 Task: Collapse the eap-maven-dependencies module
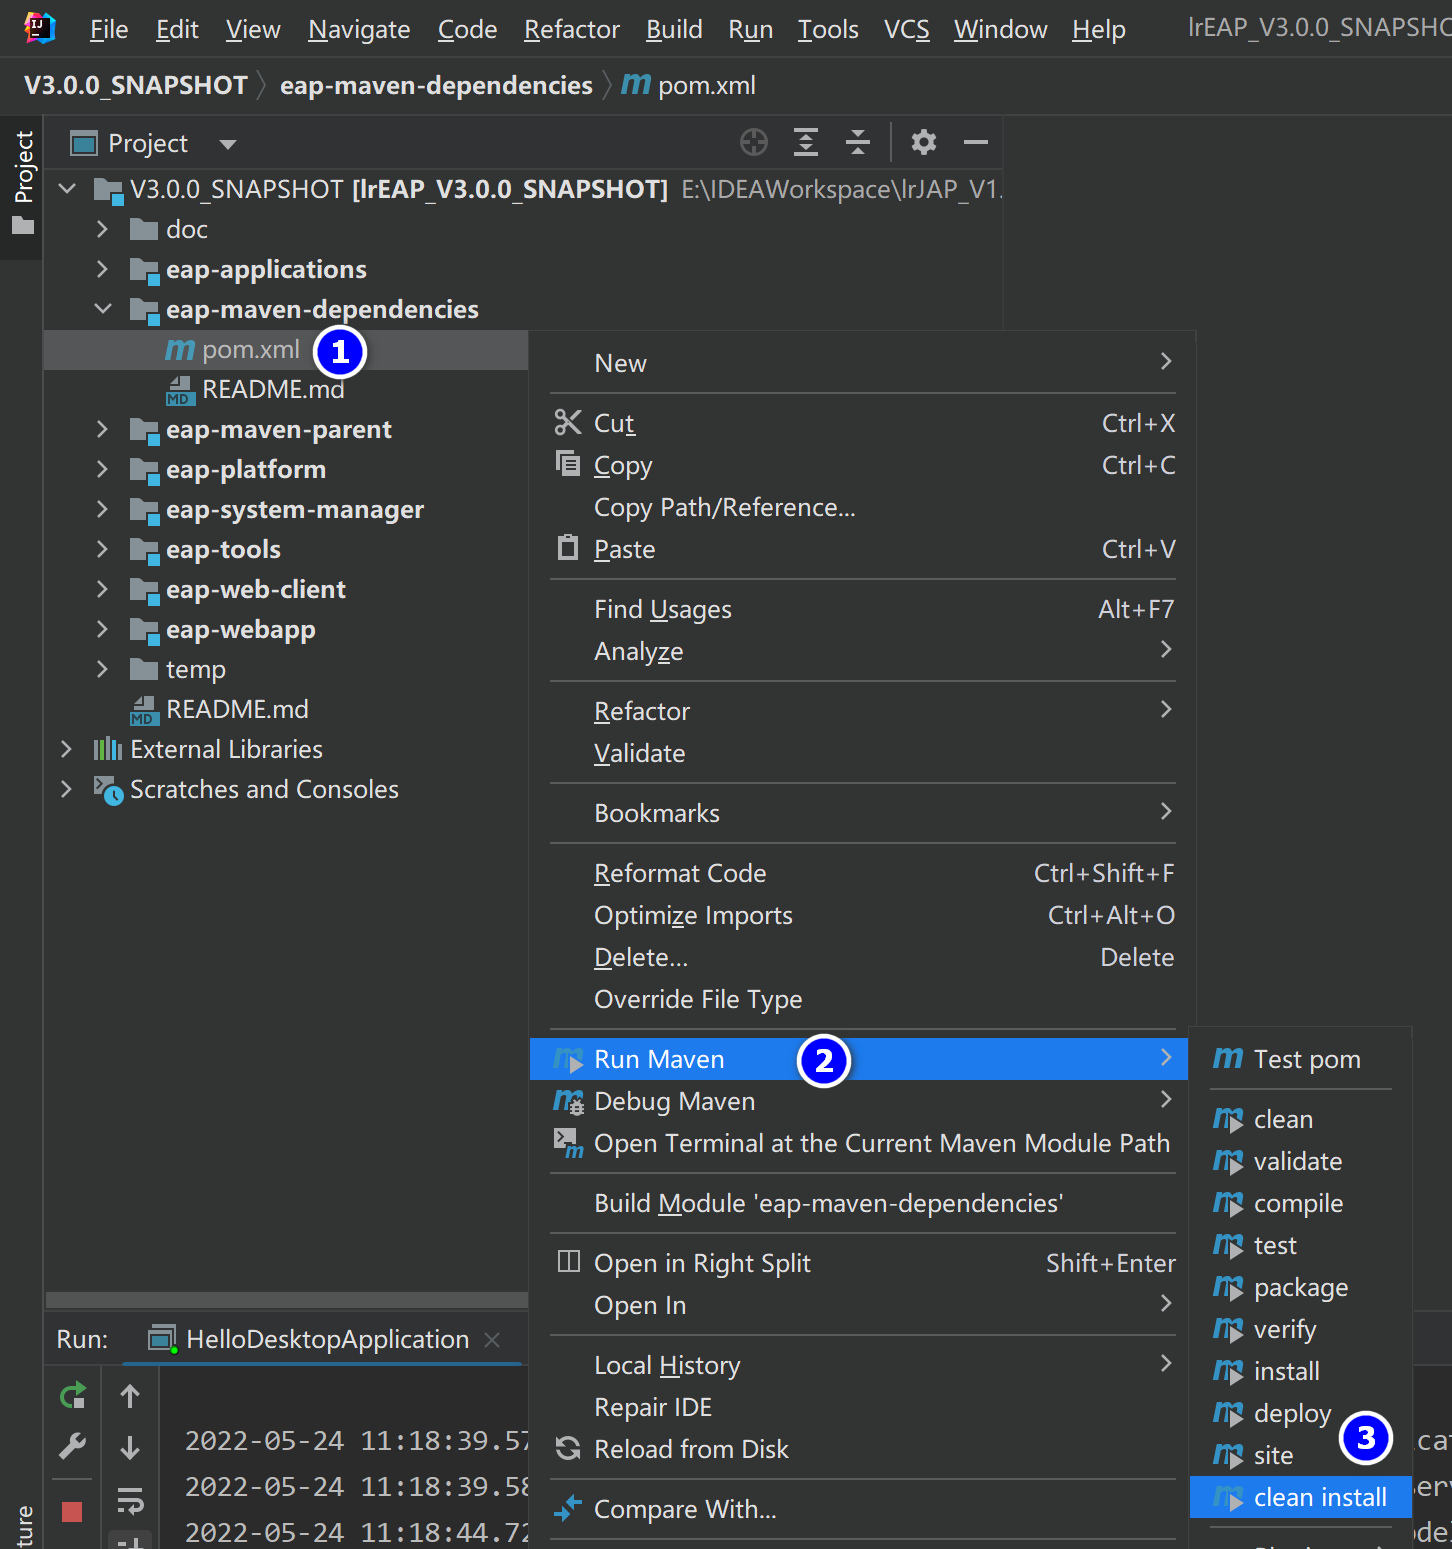102,309
